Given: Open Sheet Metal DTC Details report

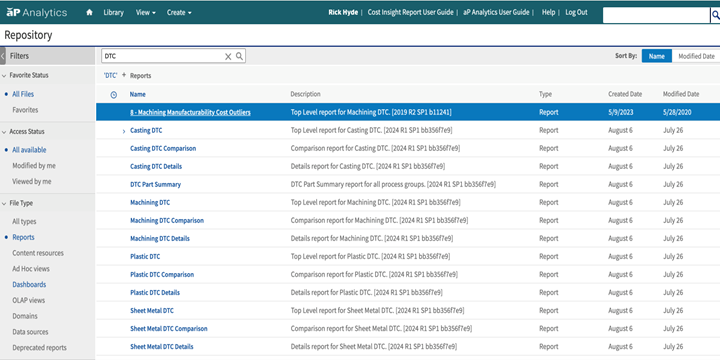Looking at the screenshot, I should (x=162, y=347).
